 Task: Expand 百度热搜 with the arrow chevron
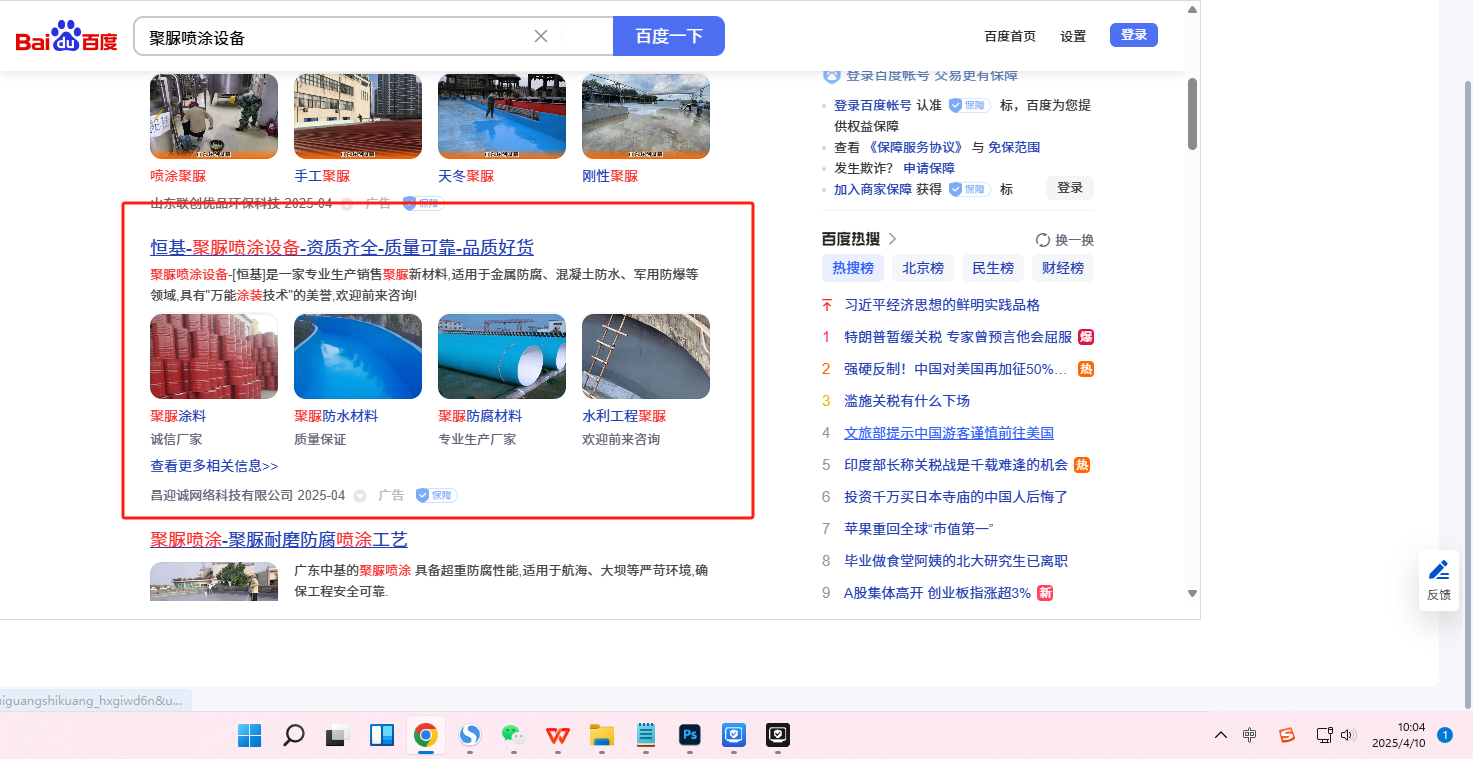(x=893, y=239)
